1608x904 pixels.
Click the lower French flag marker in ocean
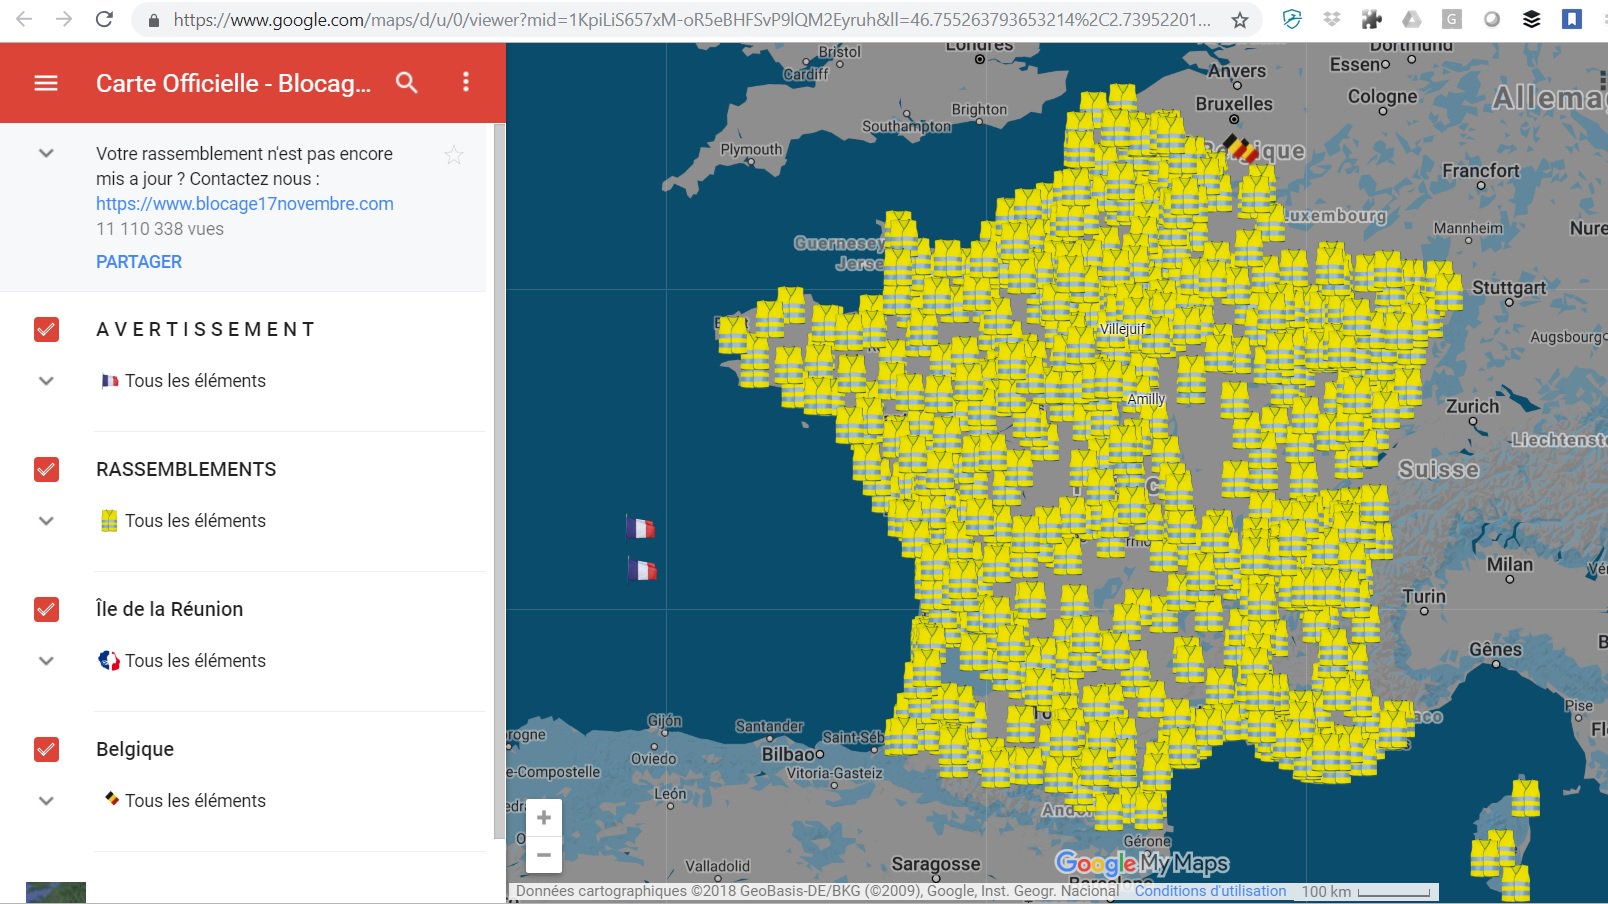[x=642, y=570]
